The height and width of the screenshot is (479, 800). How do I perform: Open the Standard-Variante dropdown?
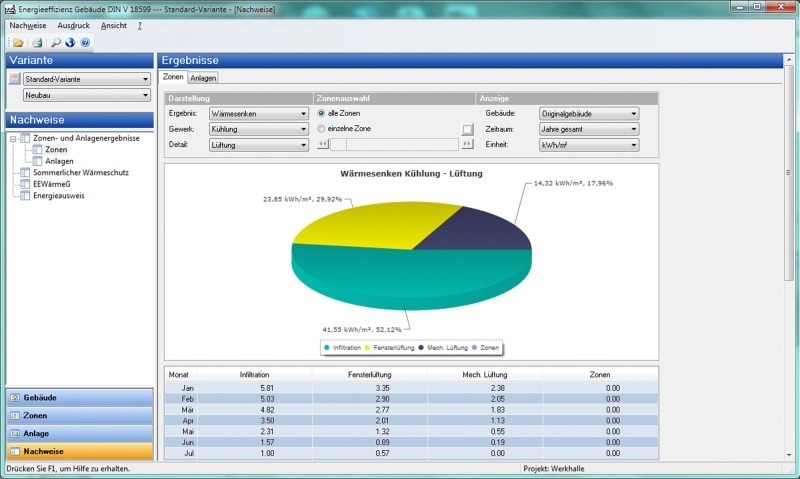coord(87,79)
